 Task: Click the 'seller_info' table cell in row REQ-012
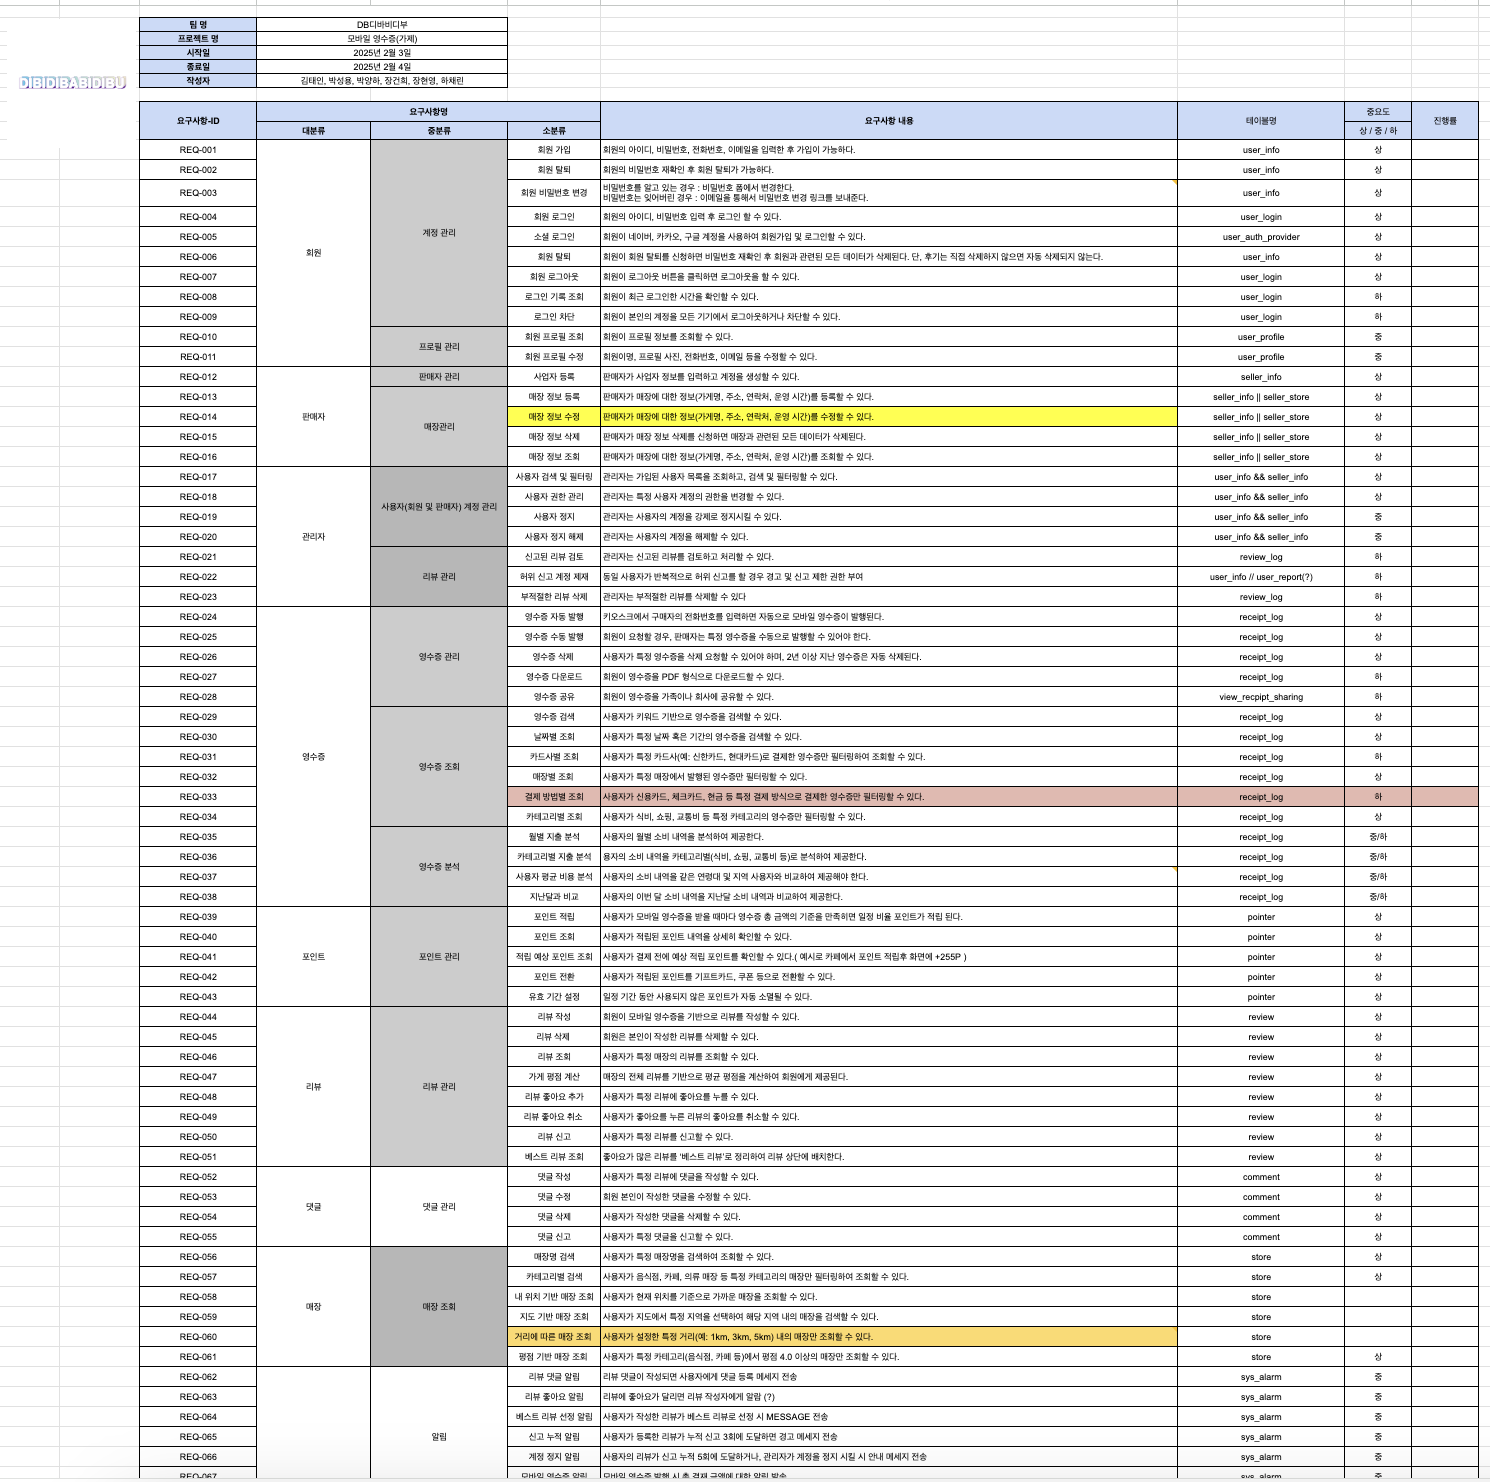point(1261,377)
